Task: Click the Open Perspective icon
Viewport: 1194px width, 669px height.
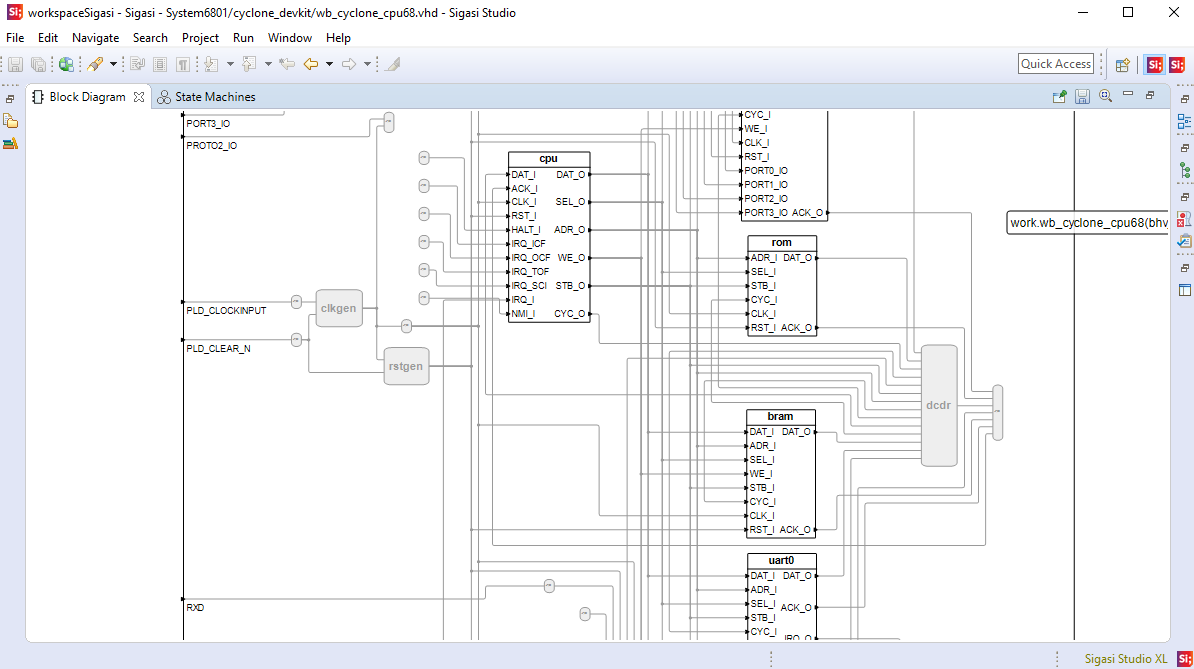Action: (1122, 64)
